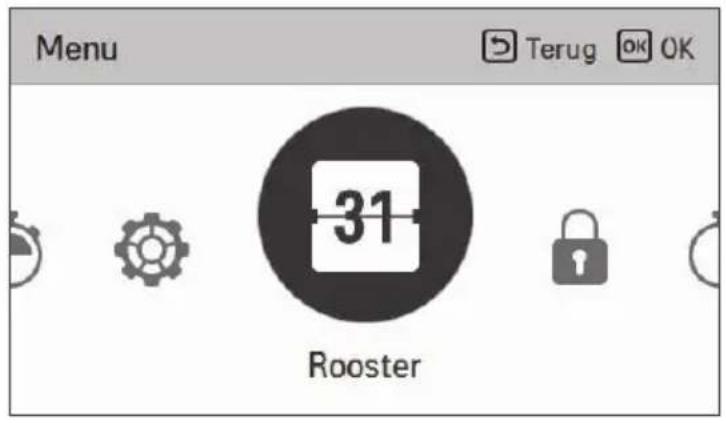The width and height of the screenshot is (726, 423).
Task: Click the shackle of the padlock icon
Action: (x=580, y=225)
